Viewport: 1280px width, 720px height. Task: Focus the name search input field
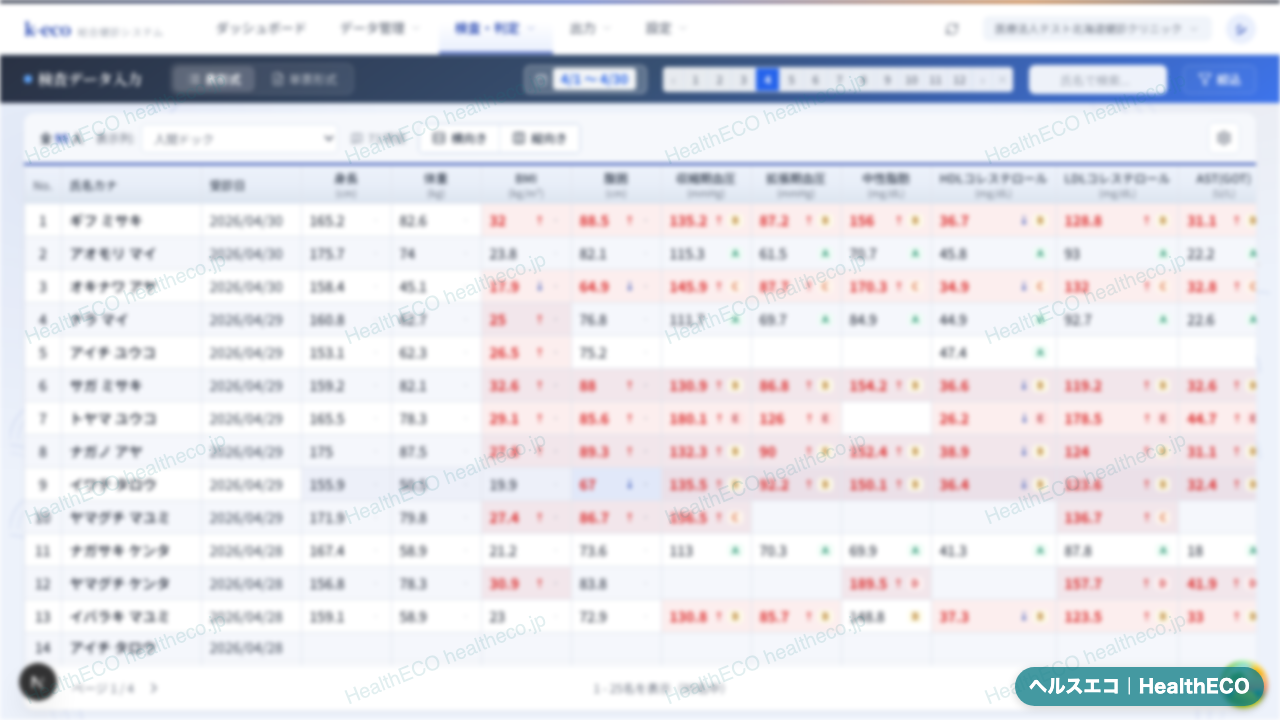coord(1098,79)
